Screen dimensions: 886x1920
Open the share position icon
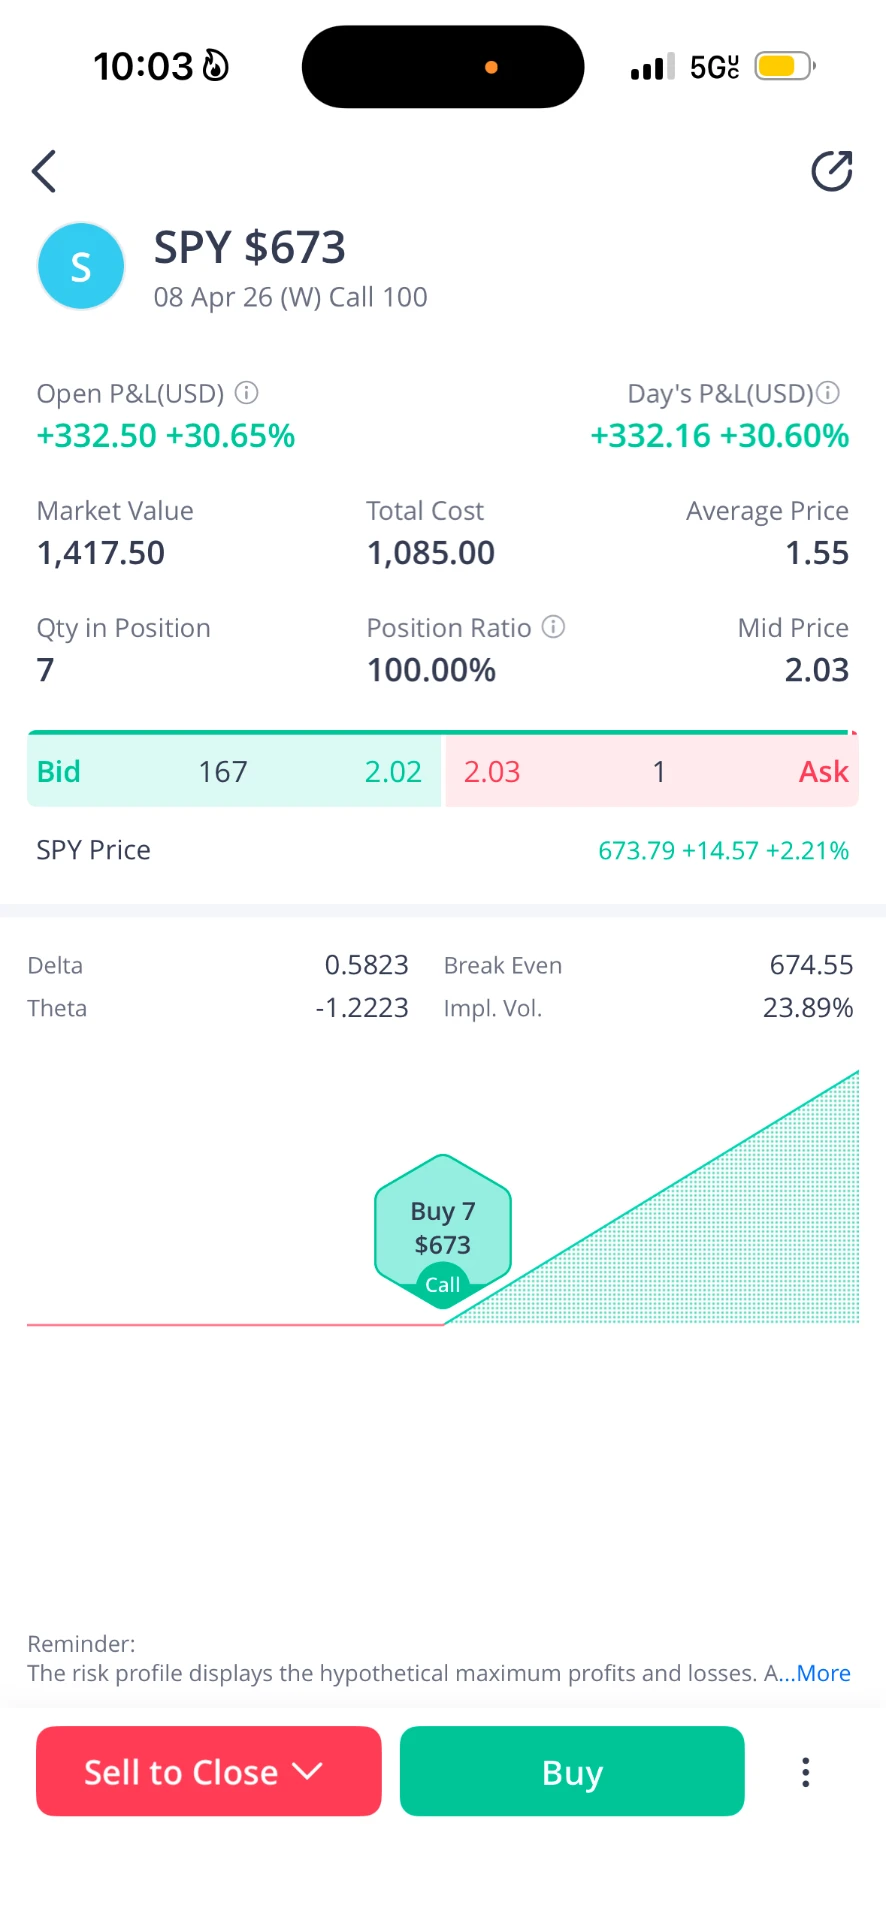[x=831, y=171]
